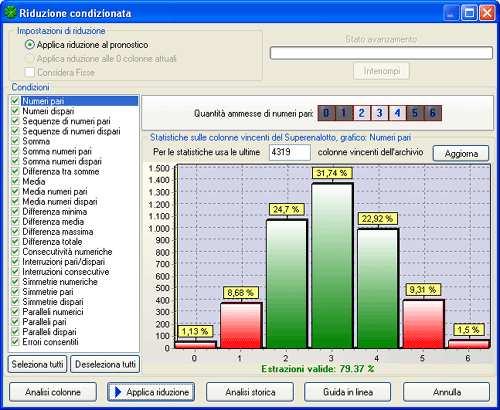Select 'Differenza massima' in the conditions list
The image size is (500, 410).
[58, 232]
